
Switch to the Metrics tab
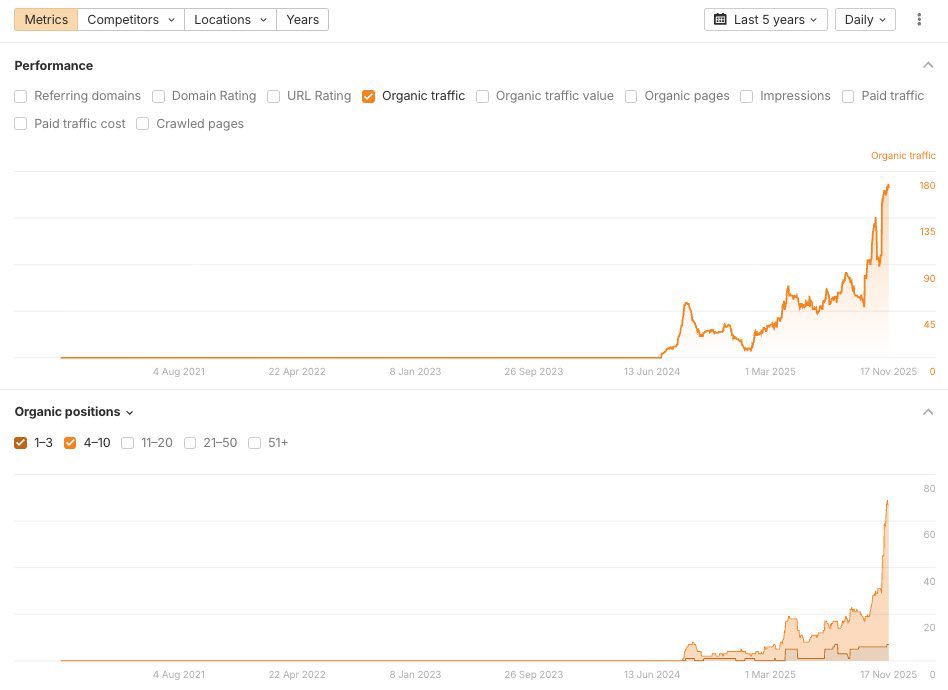click(46, 19)
